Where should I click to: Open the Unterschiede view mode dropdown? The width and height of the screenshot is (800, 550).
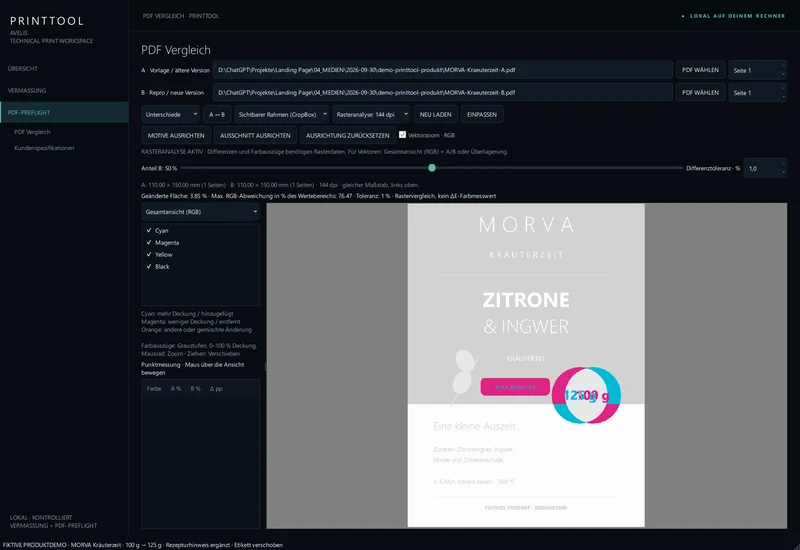click(x=170, y=114)
